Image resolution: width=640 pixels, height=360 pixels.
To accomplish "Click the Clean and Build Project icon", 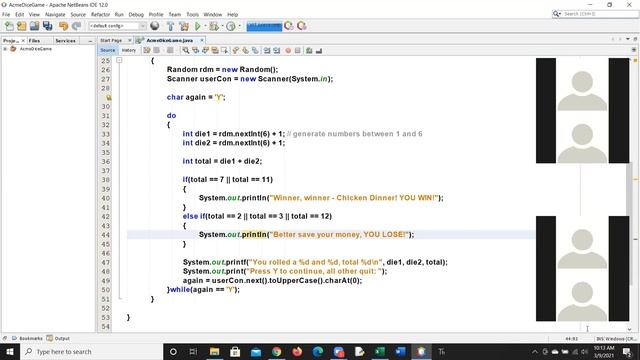I will click(184, 26).
